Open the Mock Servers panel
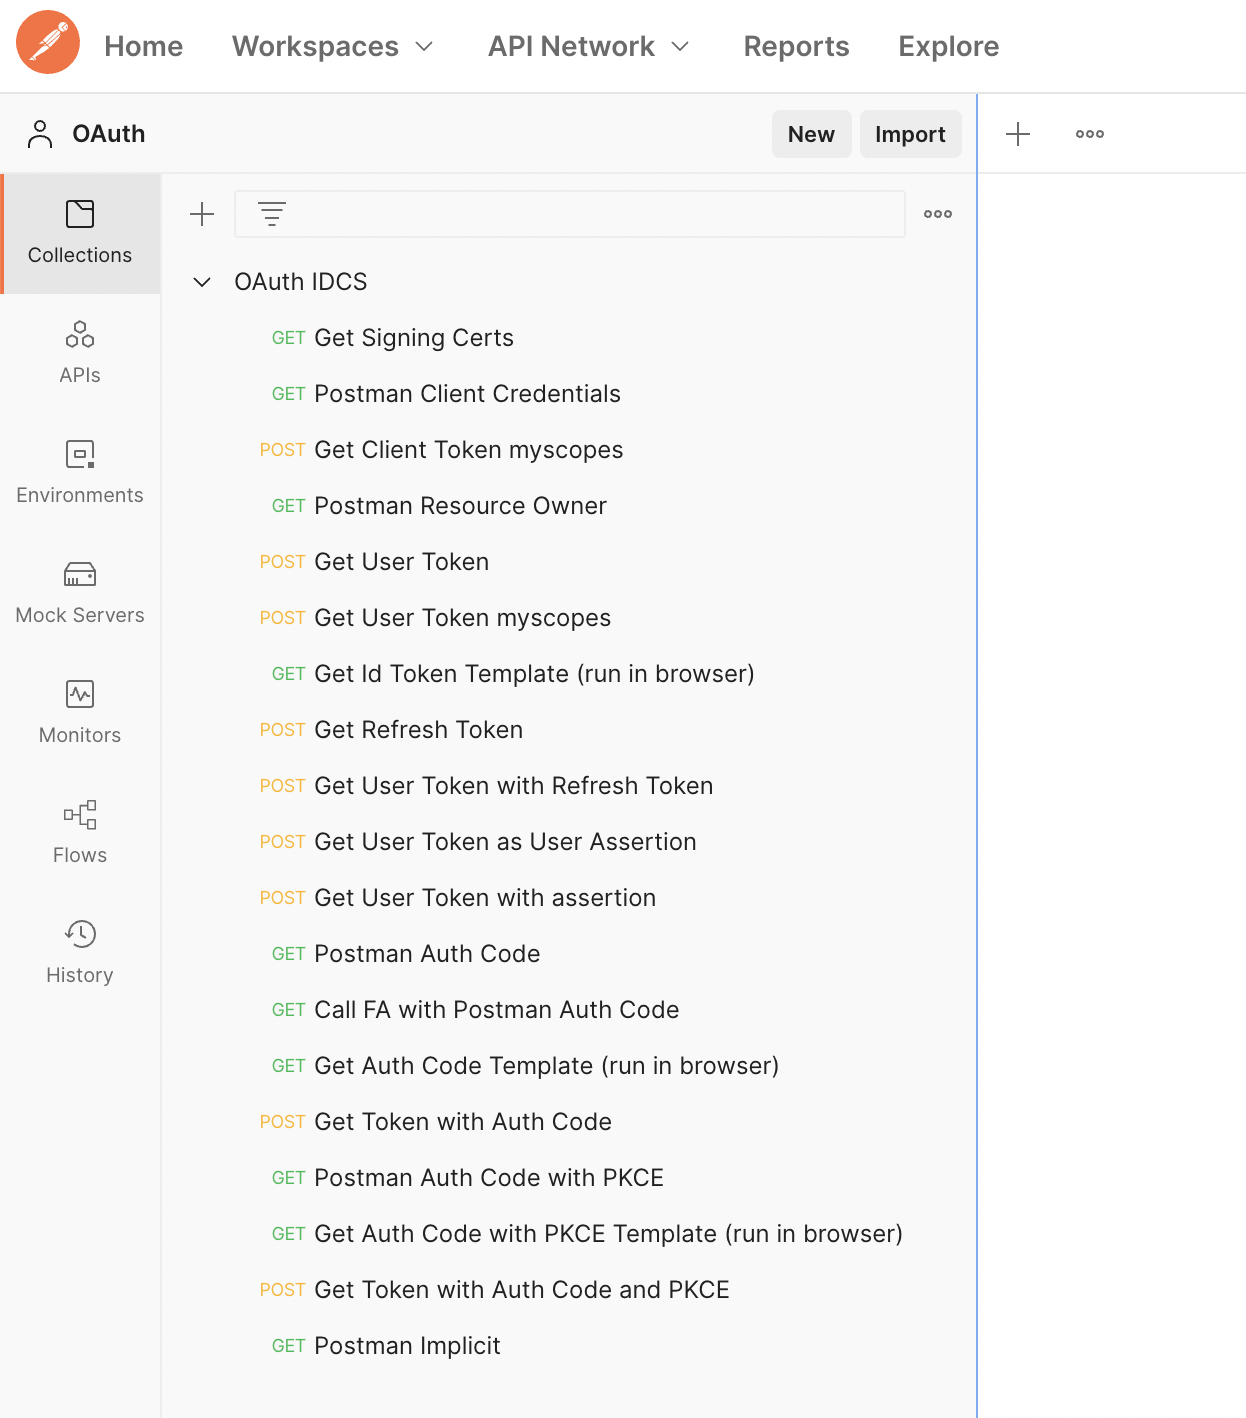 pyautogui.click(x=80, y=592)
